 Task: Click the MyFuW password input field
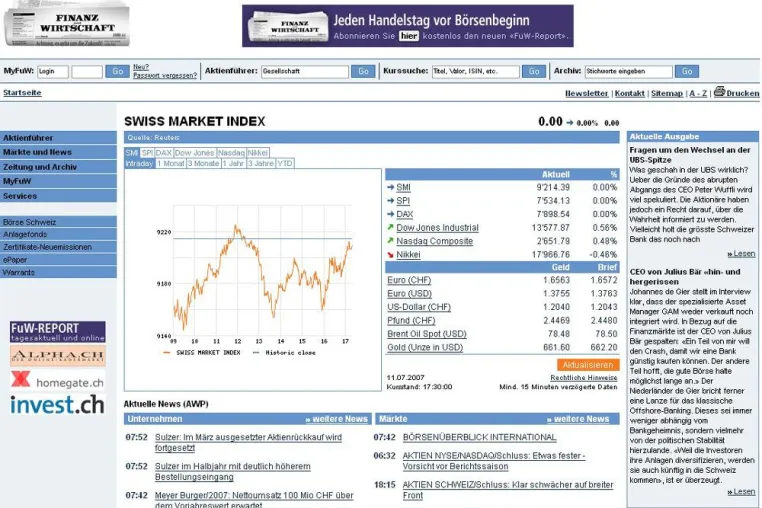coord(87,71)
